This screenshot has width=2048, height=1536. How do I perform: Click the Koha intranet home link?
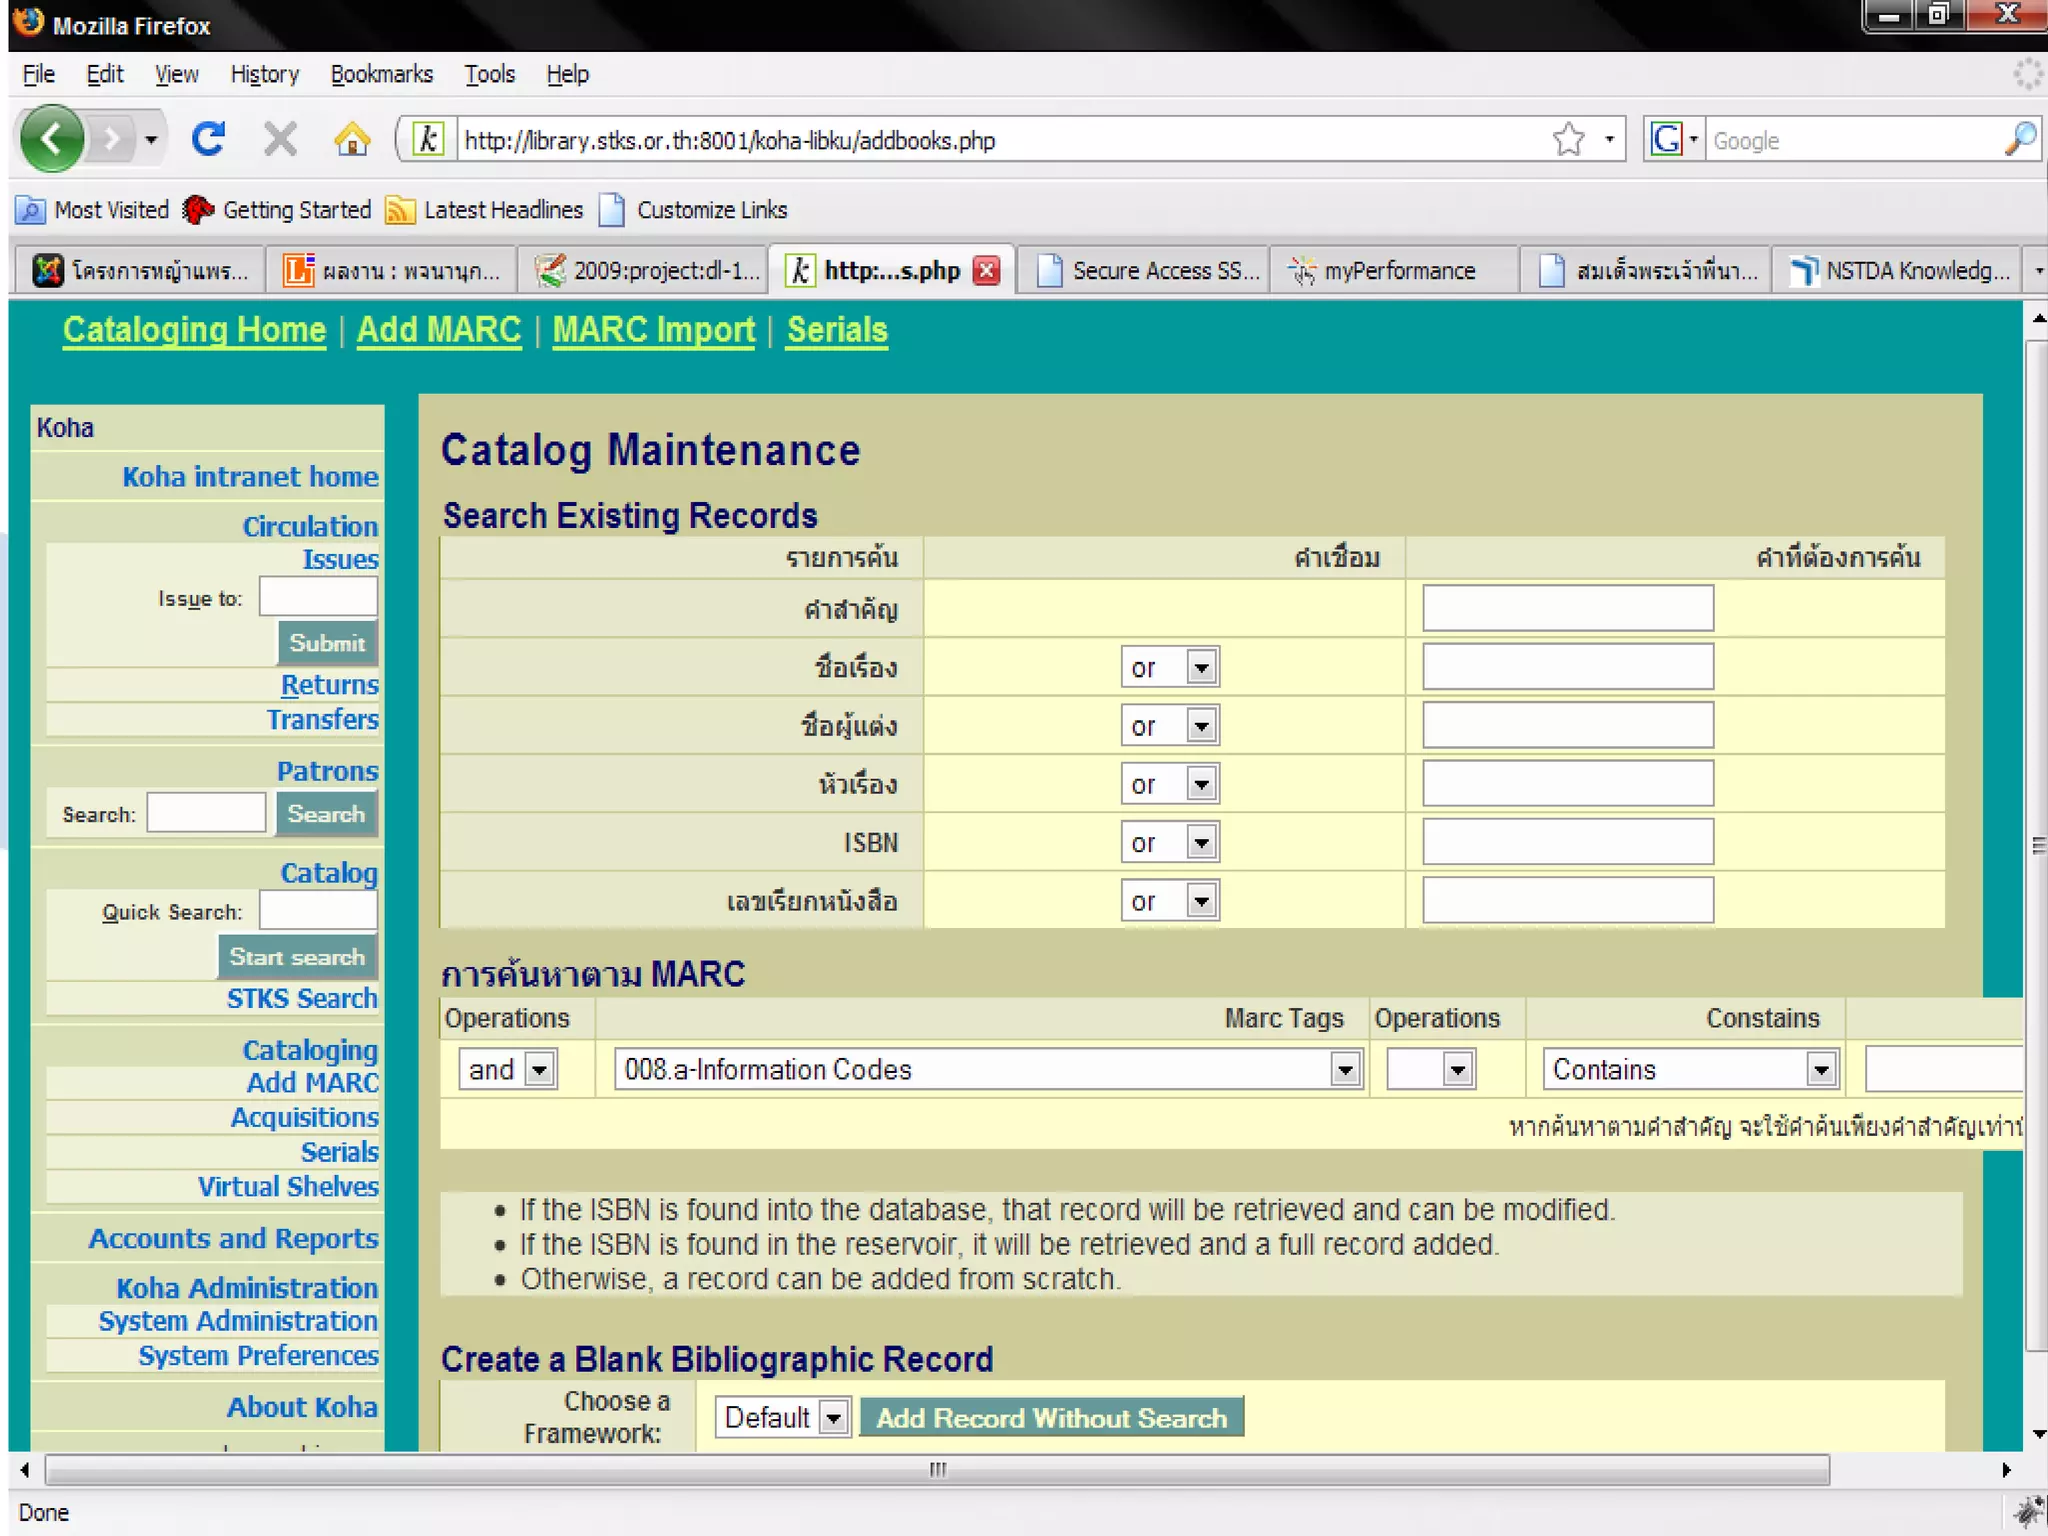pyautogui.click(x=250, y=477)
